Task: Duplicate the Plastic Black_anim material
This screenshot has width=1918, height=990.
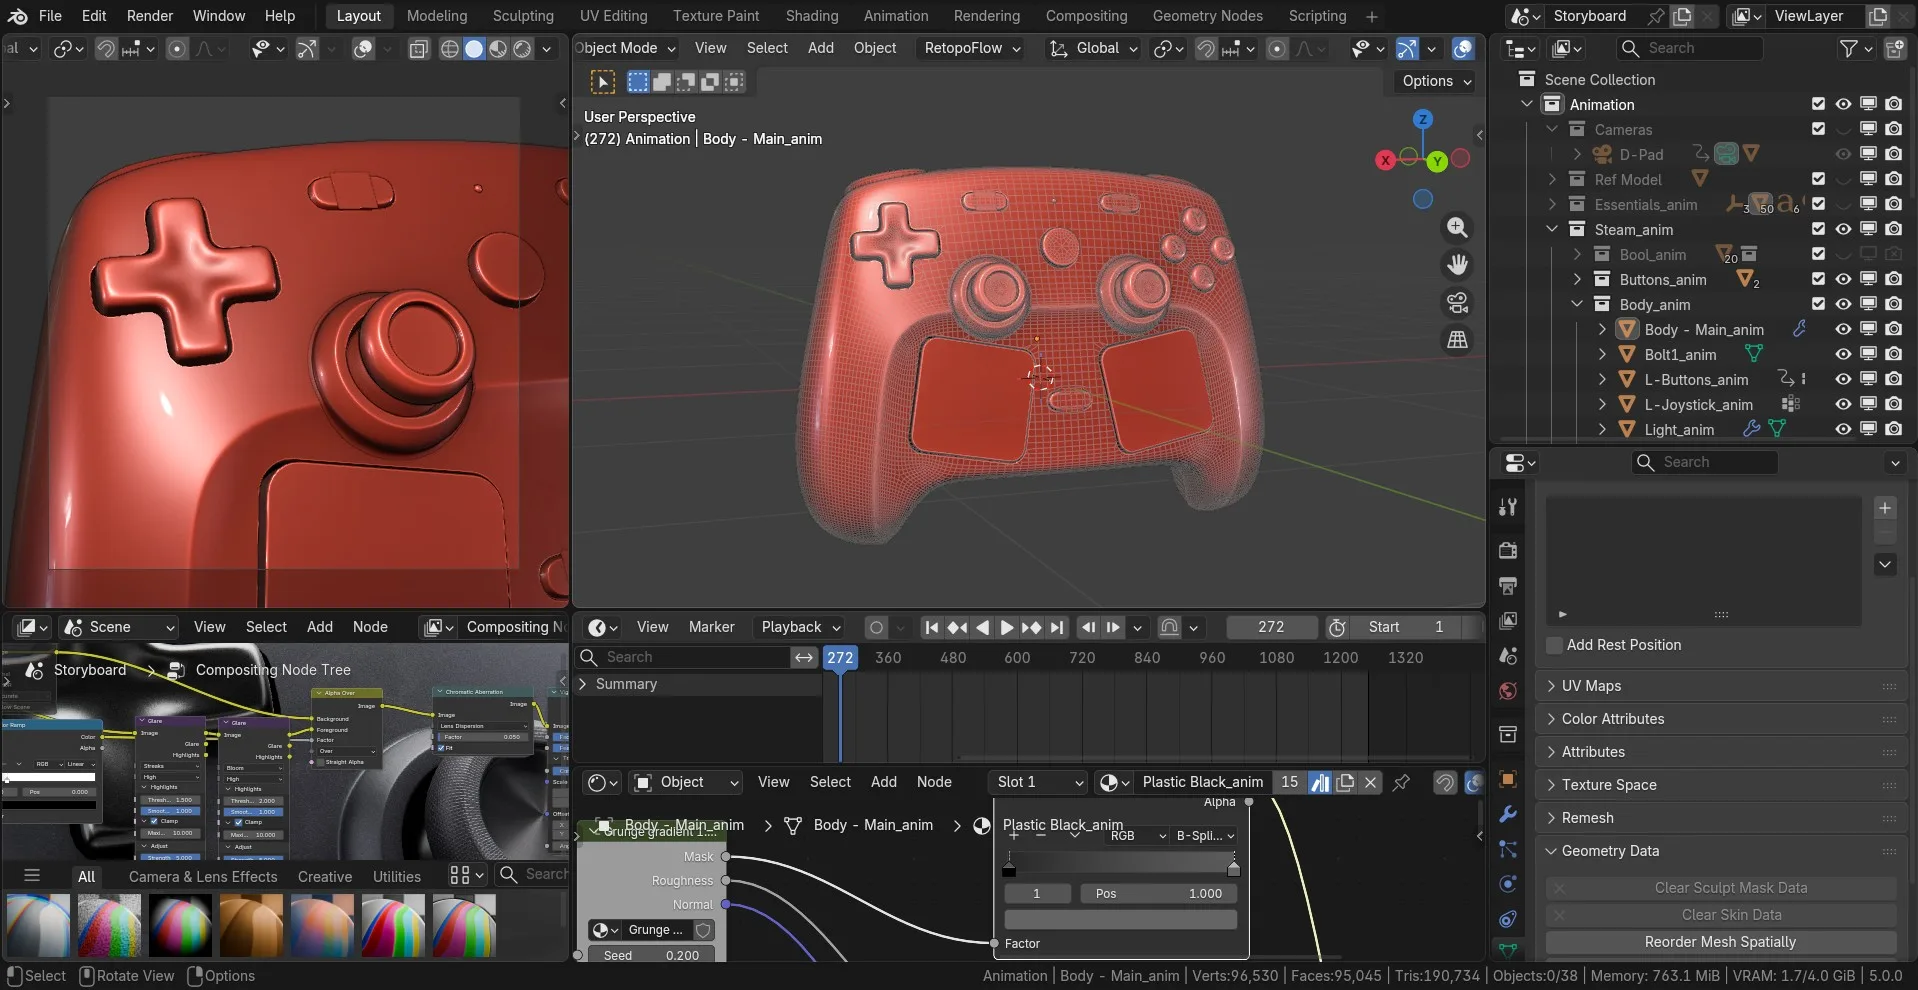Action: pos(1346,782)
